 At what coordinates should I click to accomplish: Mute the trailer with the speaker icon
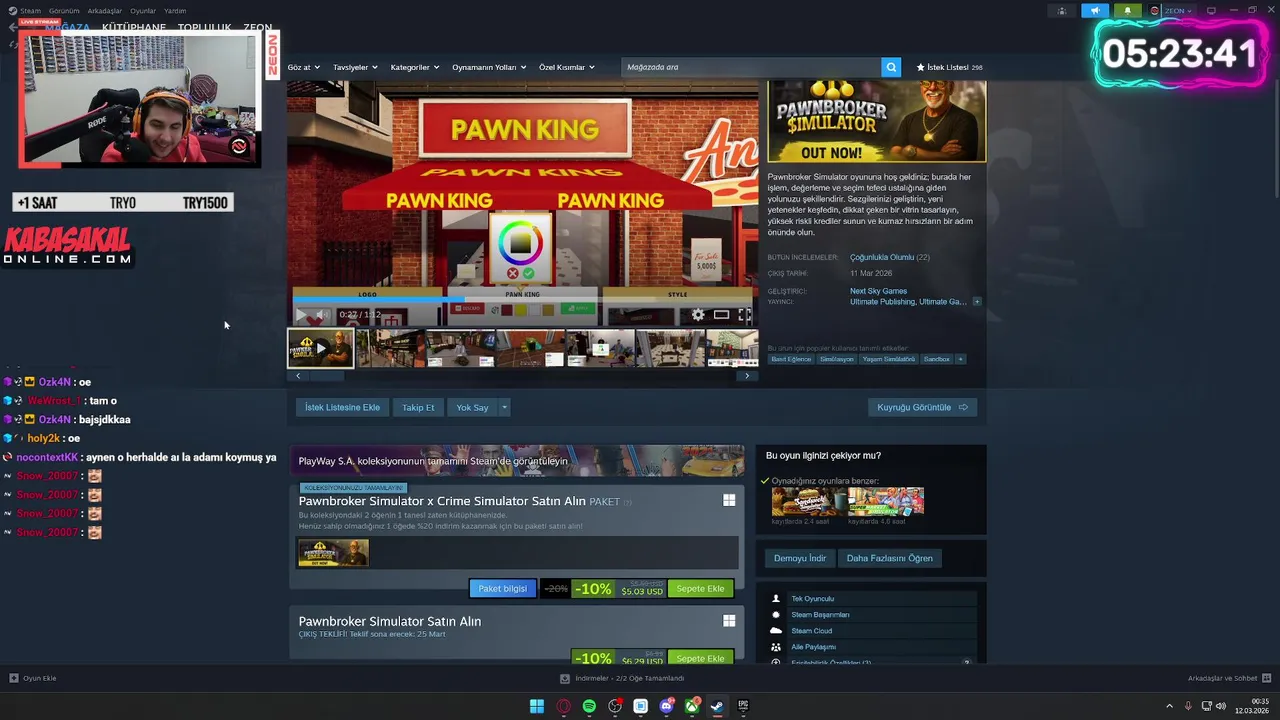(x=321, y=315)
